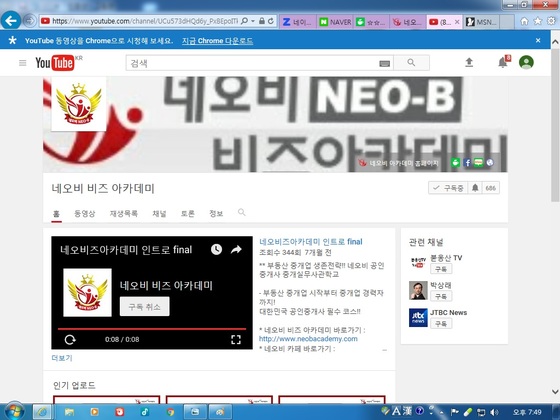The width and height of the screenshot is (560, 420).
Task: Click the lock security icon
Action: pos(262,21)
